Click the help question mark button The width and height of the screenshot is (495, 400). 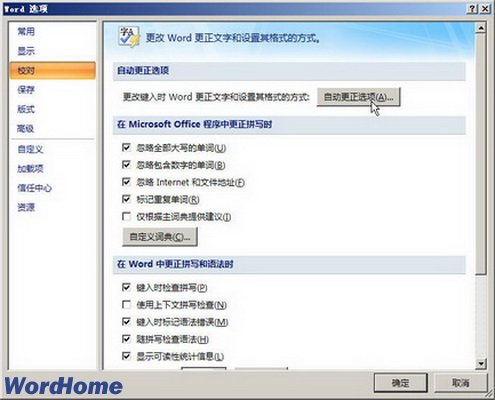[x=472, y=9]
